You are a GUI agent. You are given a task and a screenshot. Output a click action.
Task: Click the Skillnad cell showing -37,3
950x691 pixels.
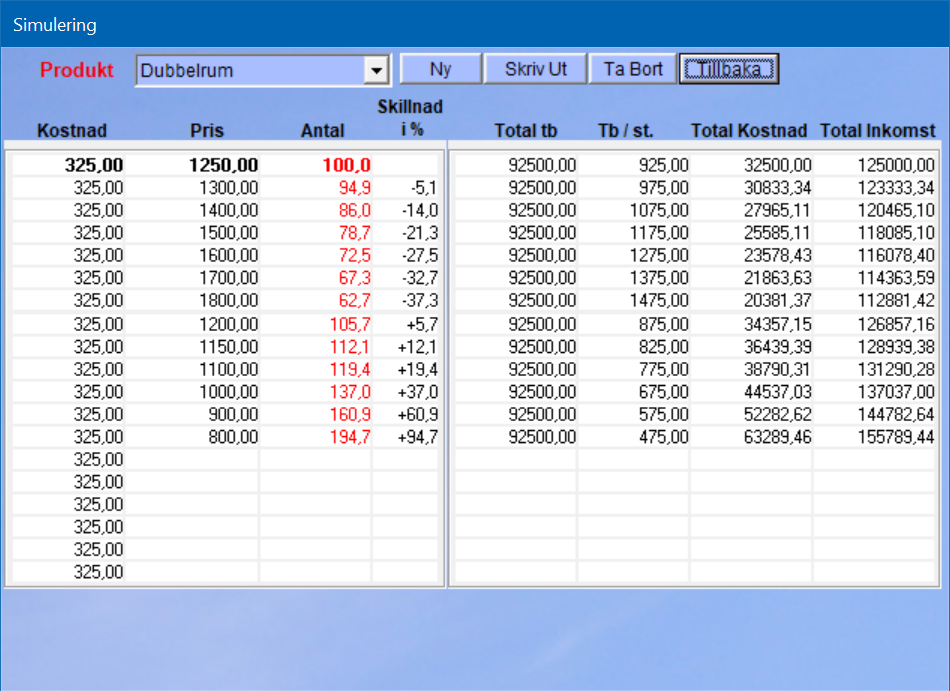[408, 300]
